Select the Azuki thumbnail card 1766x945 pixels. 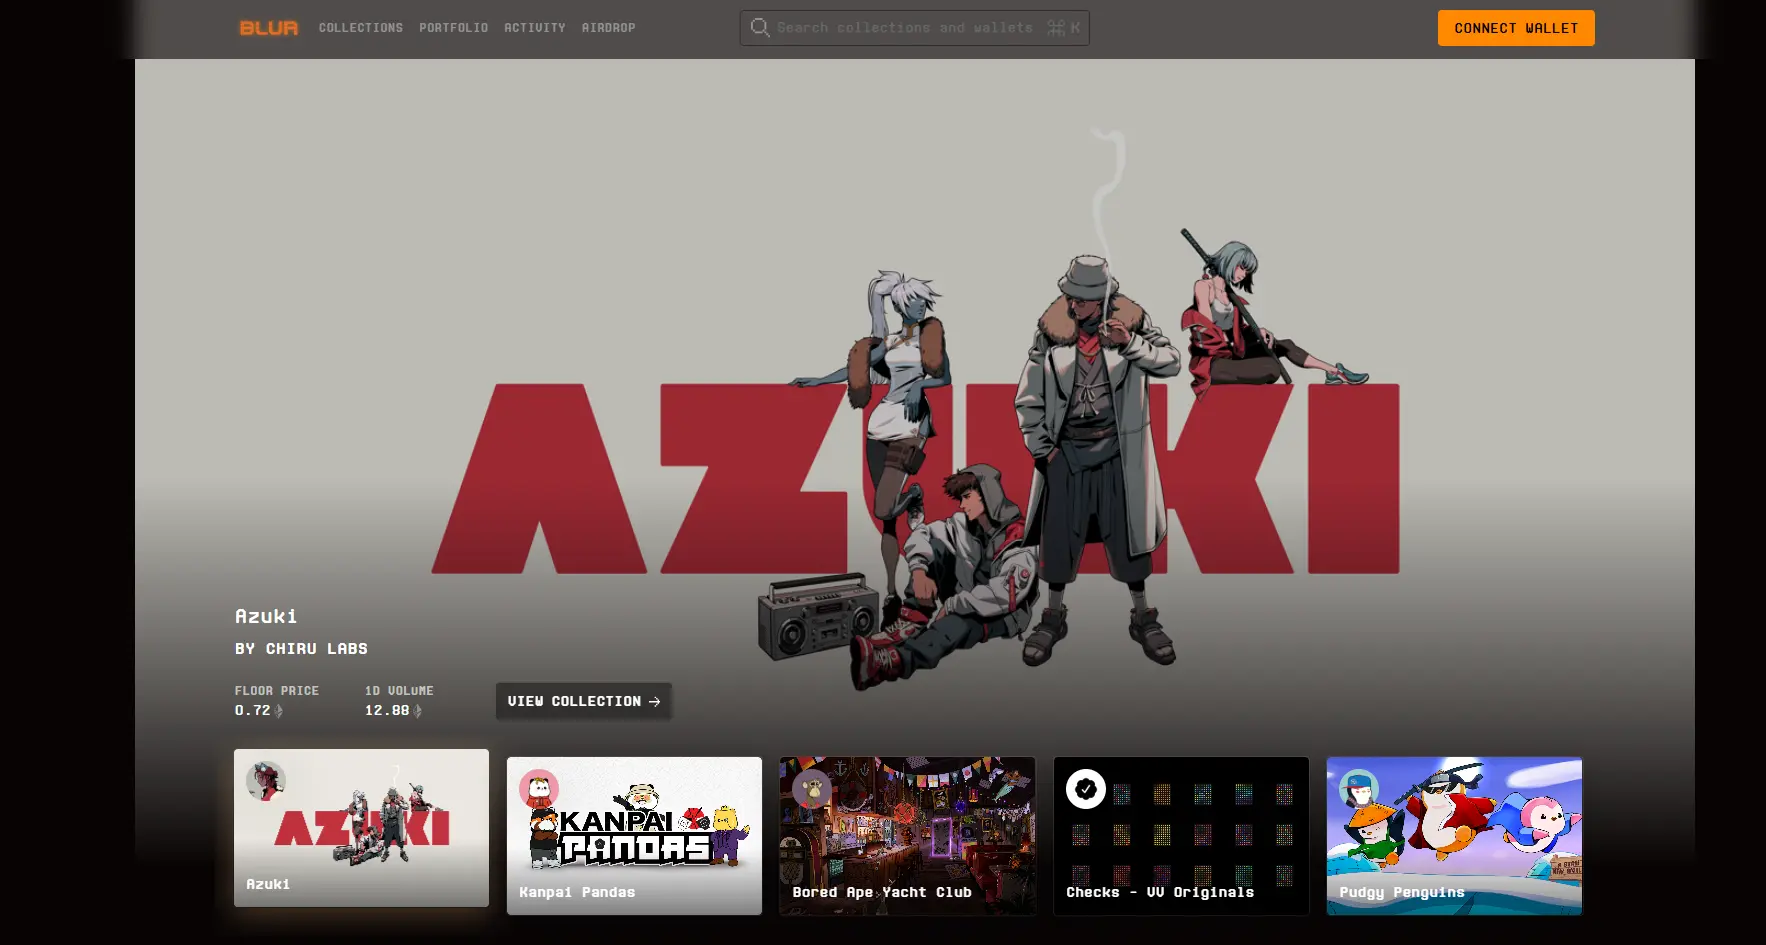[361, 828]
